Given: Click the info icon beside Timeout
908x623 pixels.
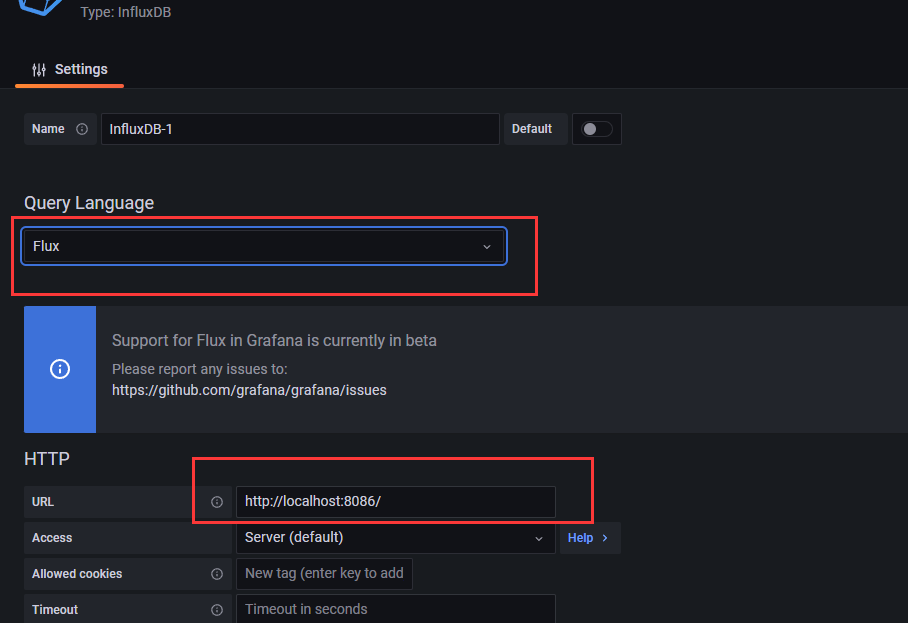Looking at the screenshot, I should click(217, 610).
